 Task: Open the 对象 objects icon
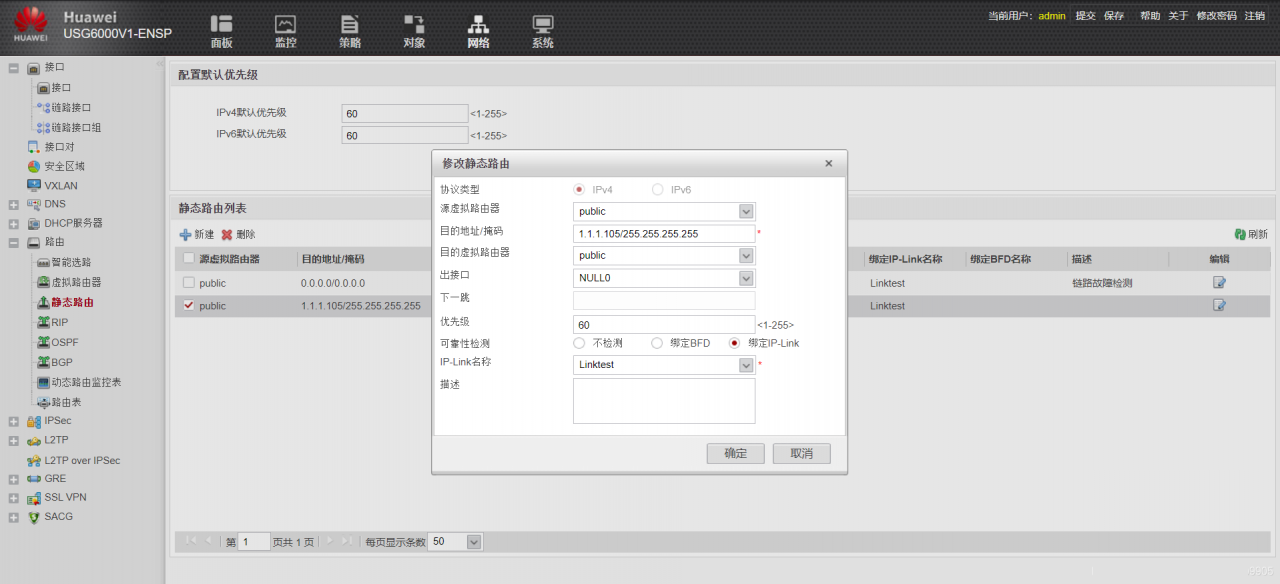click(414, 24)
